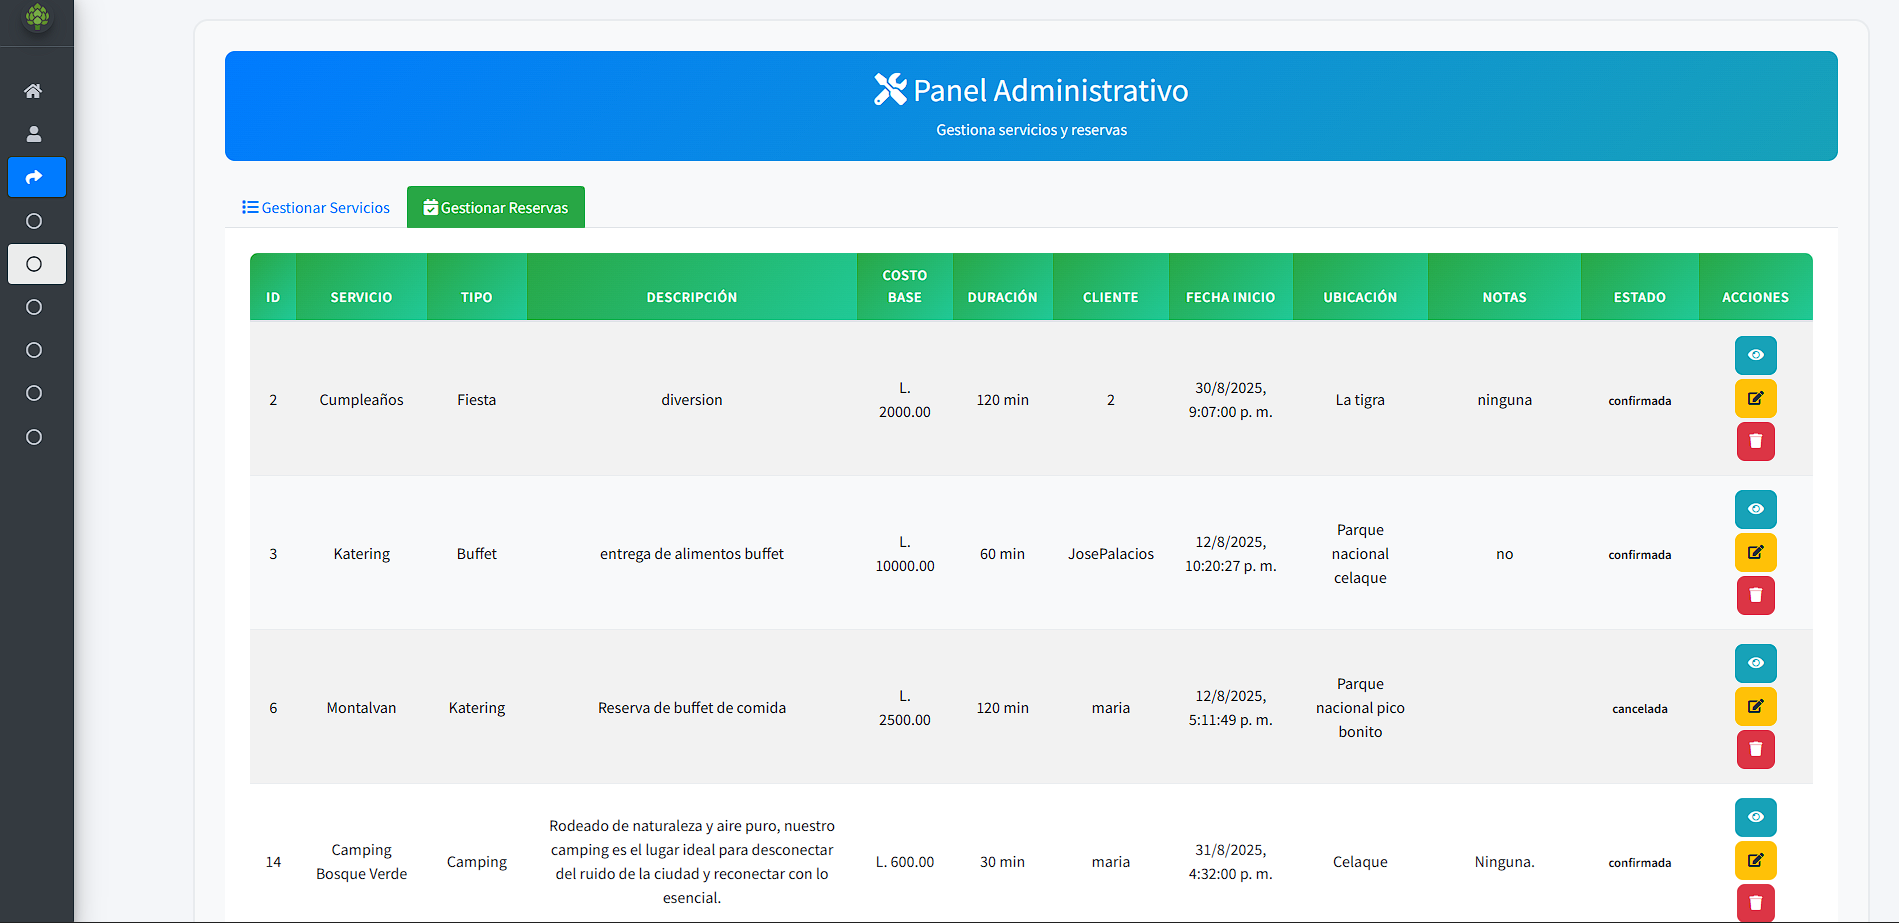The height and width of the screenshot is (923, 1899).
Task: Open the eye icon for Camping Bosque Verde
Action: (1755, 817)
